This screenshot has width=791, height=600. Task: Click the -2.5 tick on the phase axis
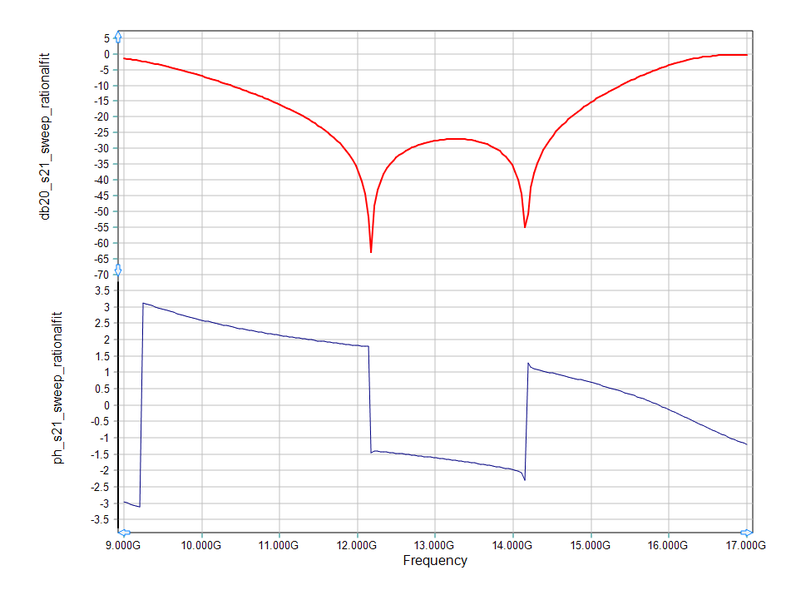click(101, 487)
